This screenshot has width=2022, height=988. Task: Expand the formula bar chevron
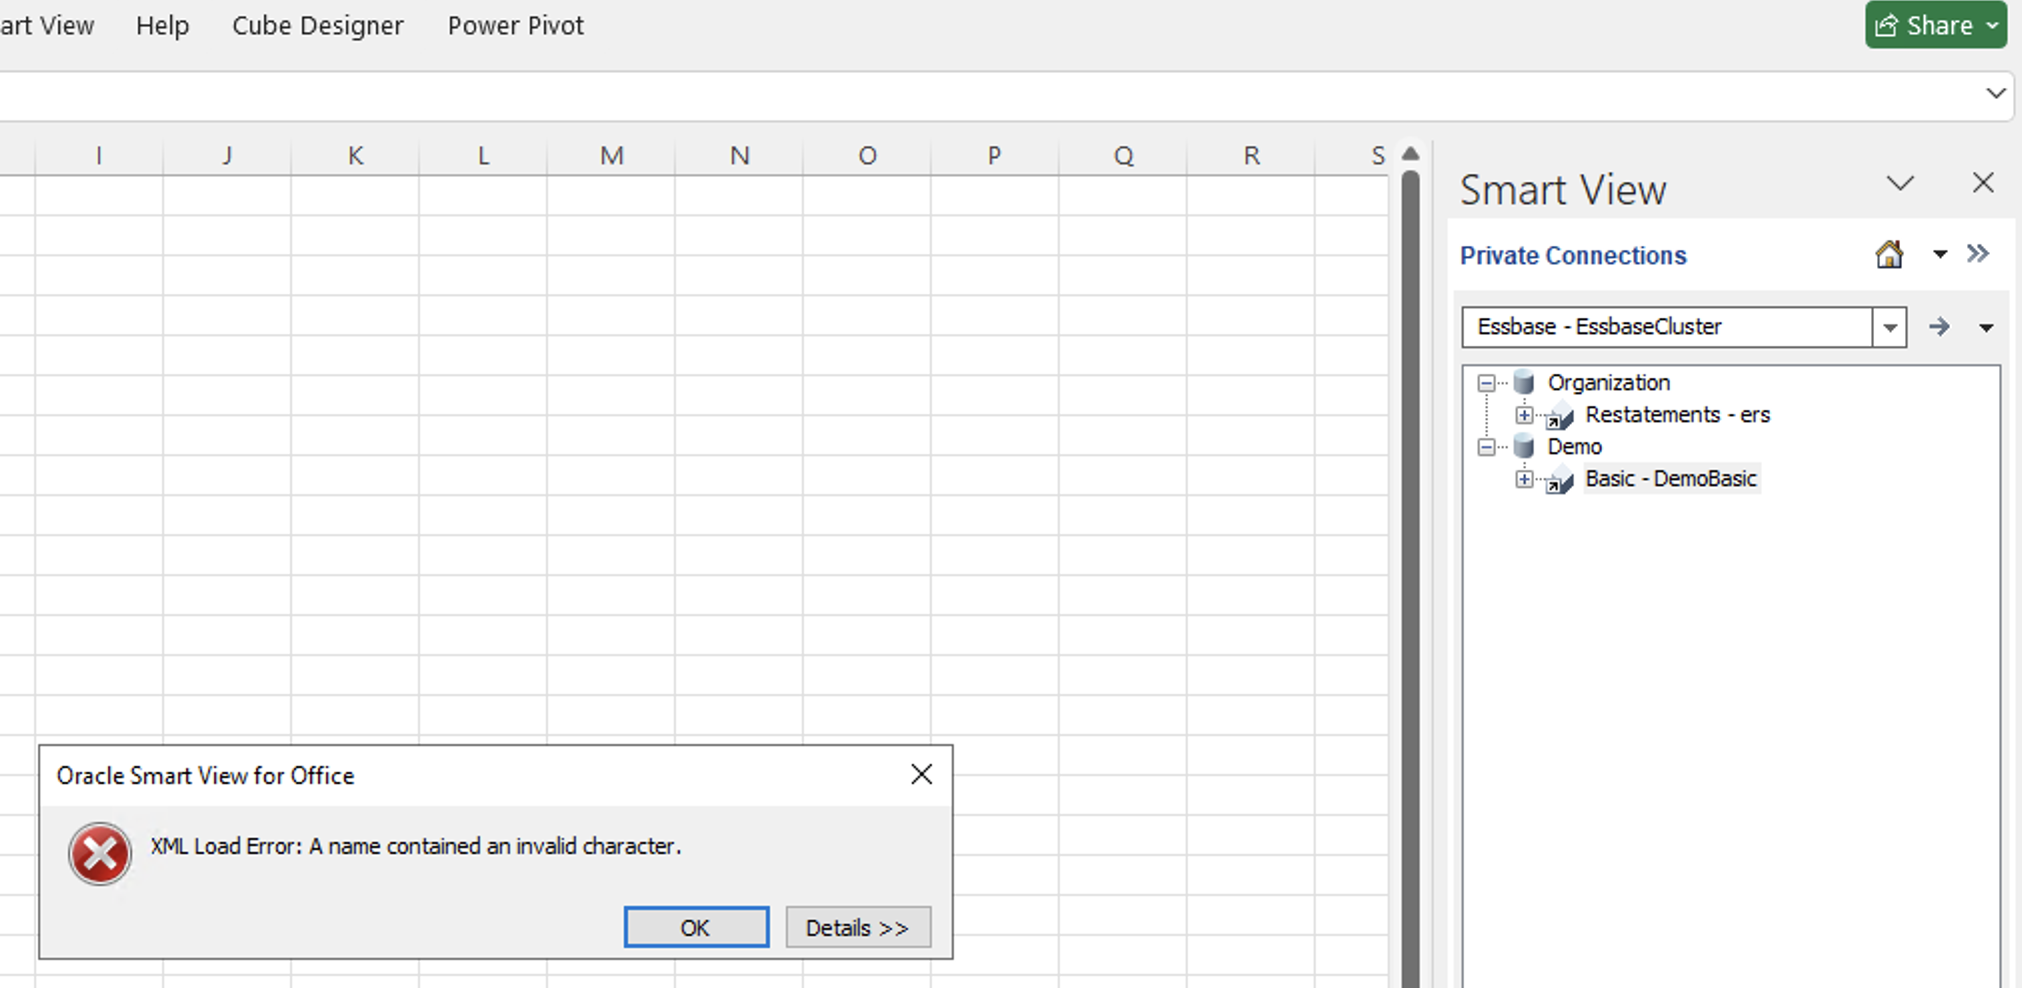[1995, 93]
